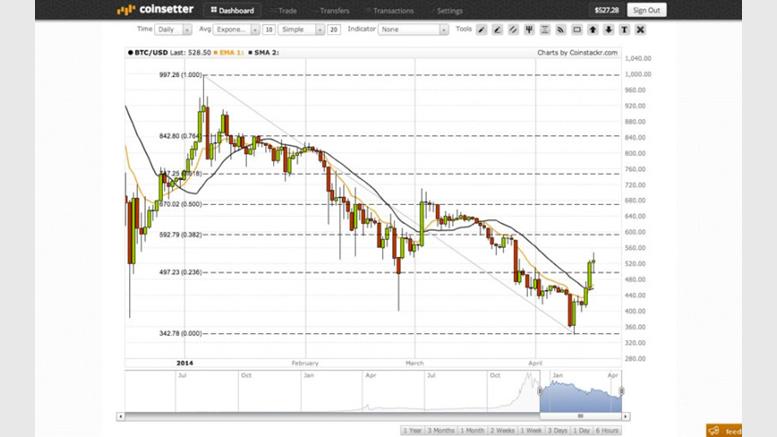Click the feedback megaphone icon
The width and height of the screenshot is (777, 437).
[714, 430]
